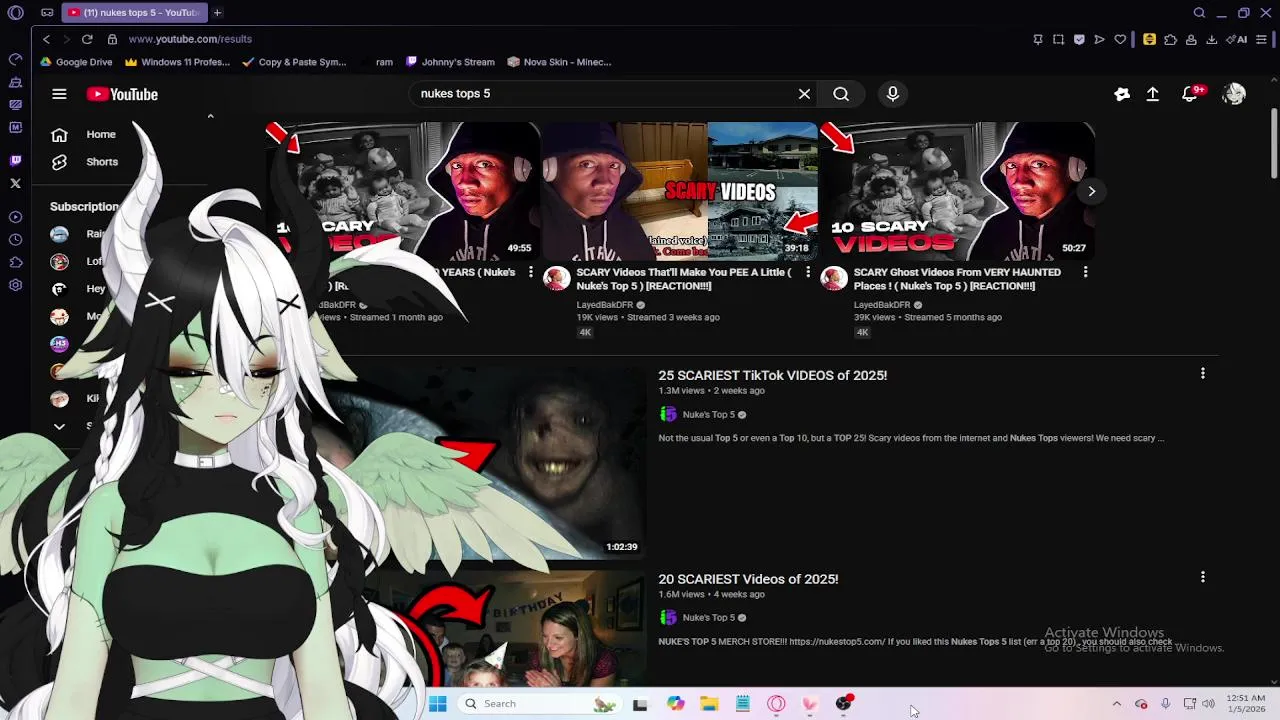1280x720 pixels.
Task: Open Nova Skin - Minec... bookmark
Action: pos(559,62)
